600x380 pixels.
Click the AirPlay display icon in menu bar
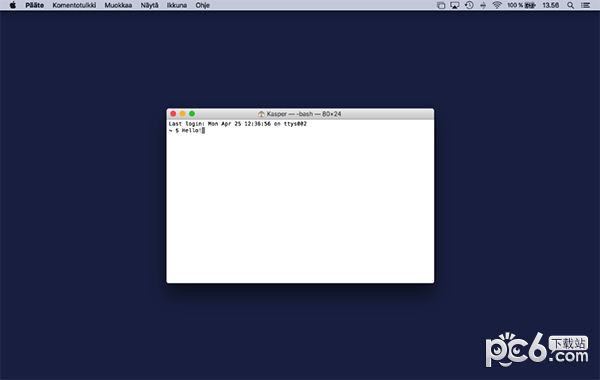pos(455,5)
